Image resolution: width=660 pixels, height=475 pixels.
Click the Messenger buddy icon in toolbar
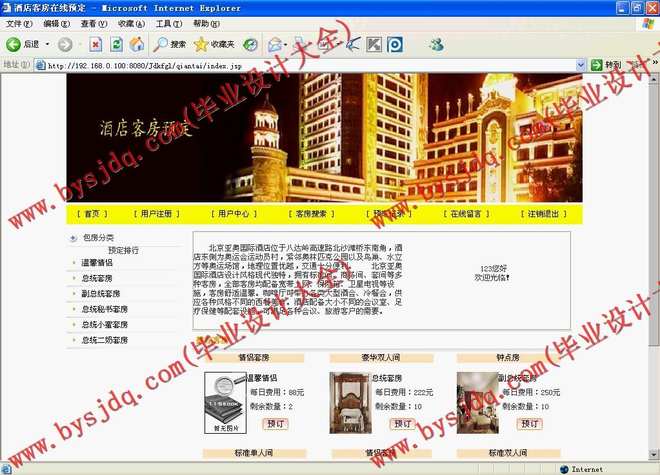[x=436, y=44]
